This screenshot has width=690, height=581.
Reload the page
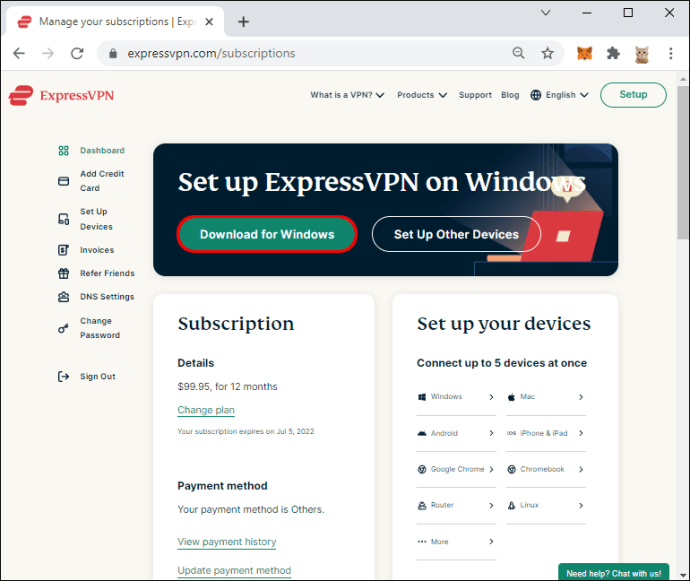77,54
